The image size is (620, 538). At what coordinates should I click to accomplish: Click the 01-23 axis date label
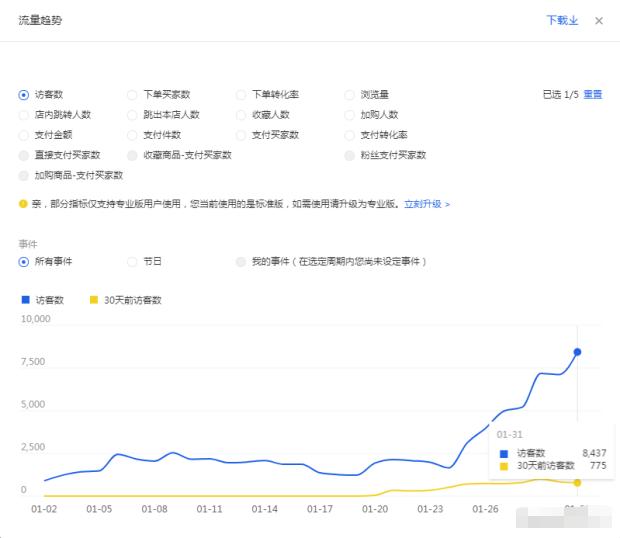pos(430,509)
